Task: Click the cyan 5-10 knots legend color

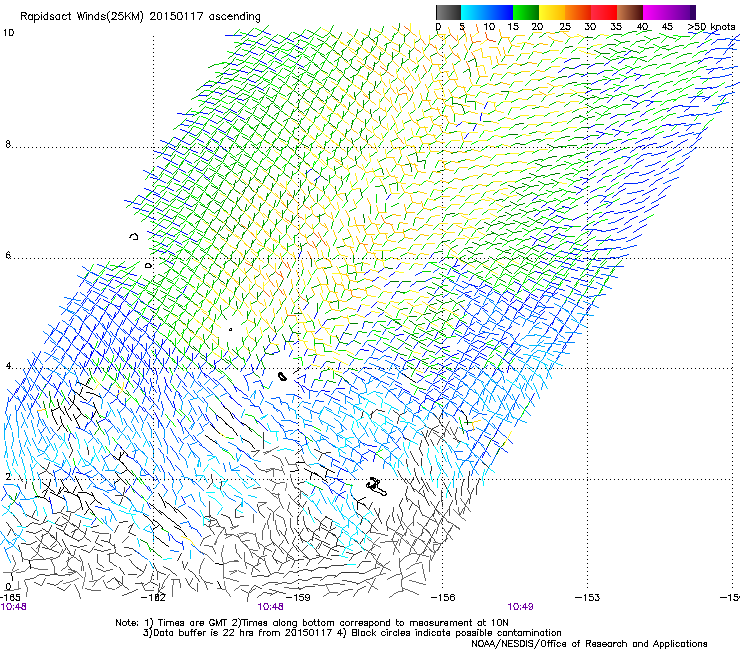Action: (474, 12)
